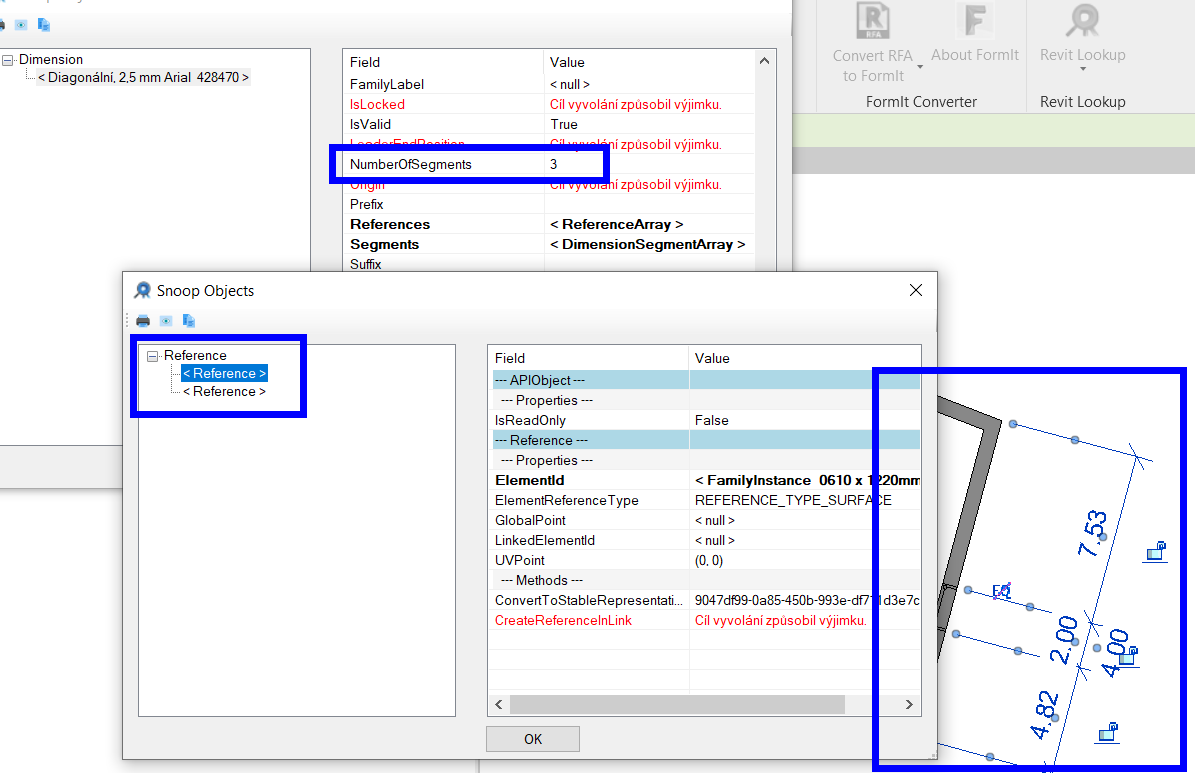The image size is (1195, 773).
Task: Toggle the padlock beside the 7.53 dimension
Action: point(1156,551)
